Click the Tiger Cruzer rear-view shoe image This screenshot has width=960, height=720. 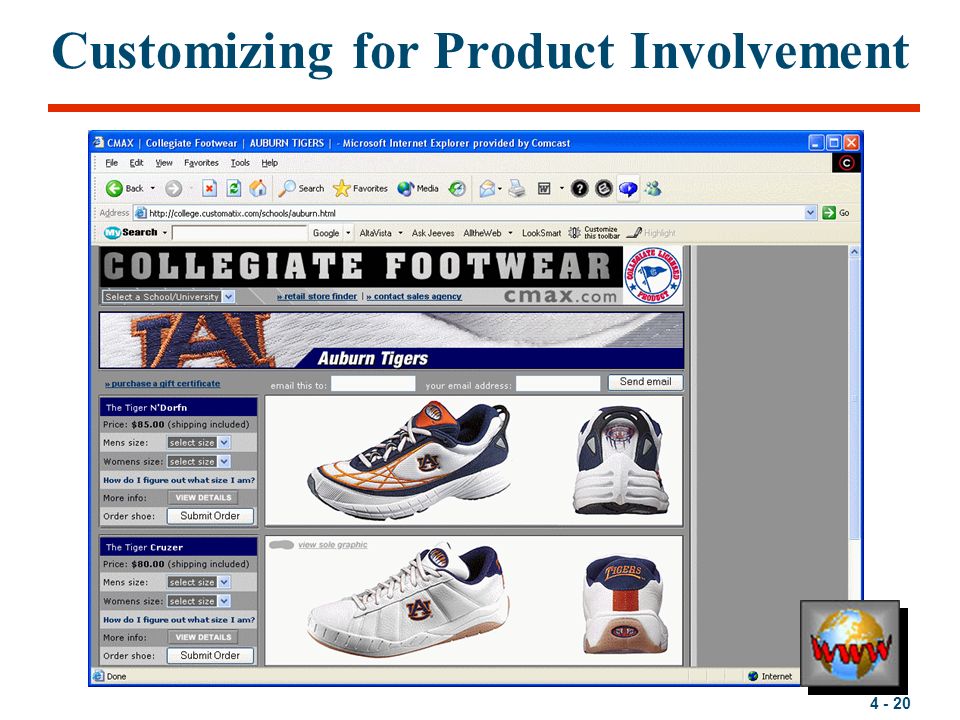point(623,603)
